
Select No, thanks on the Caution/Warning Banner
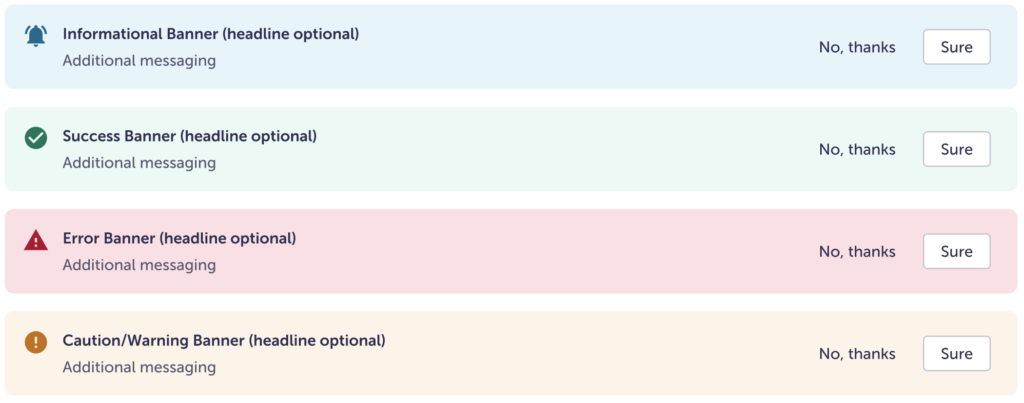[x=857, y=353]
